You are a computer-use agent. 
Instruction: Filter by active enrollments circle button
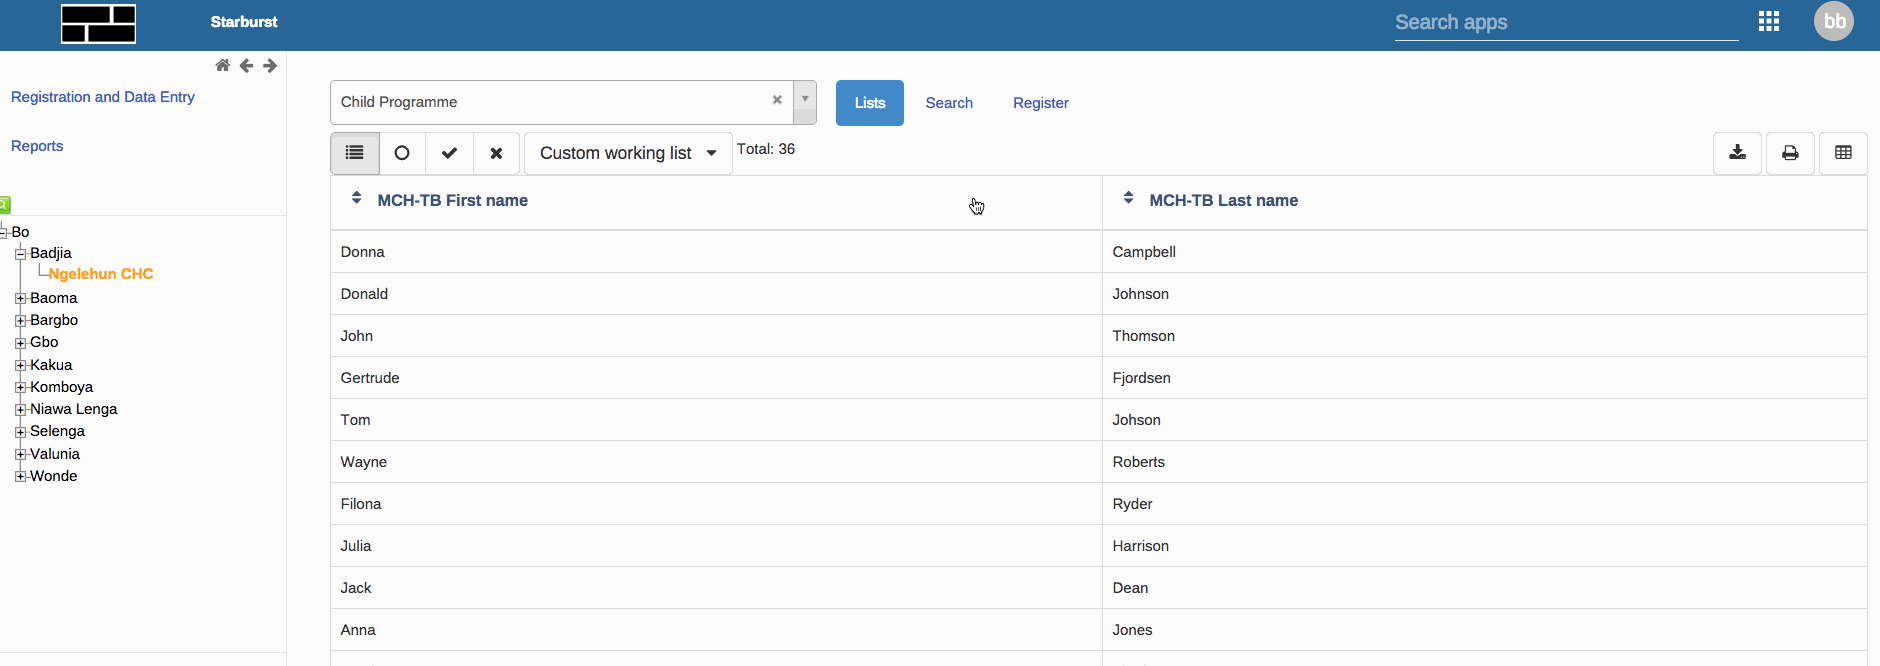[x=402, y=153]
